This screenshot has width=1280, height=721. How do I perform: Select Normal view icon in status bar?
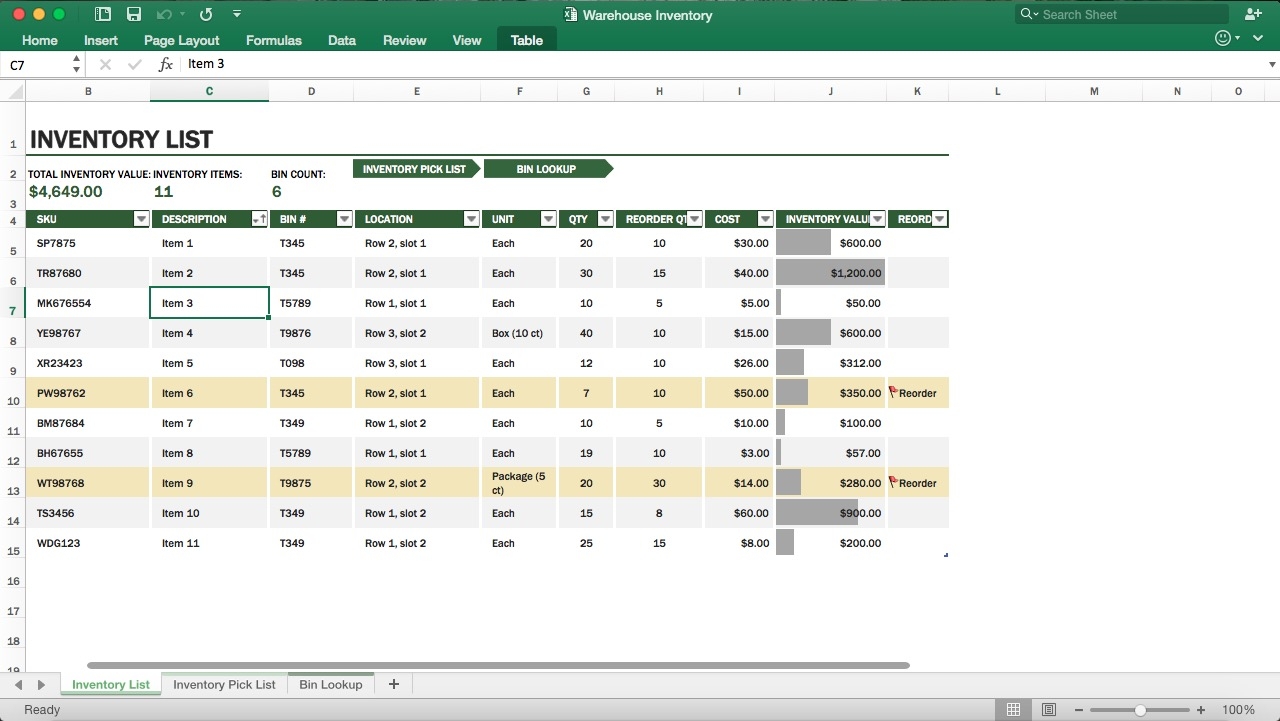pyautogui.click(x=1013, y=708)
